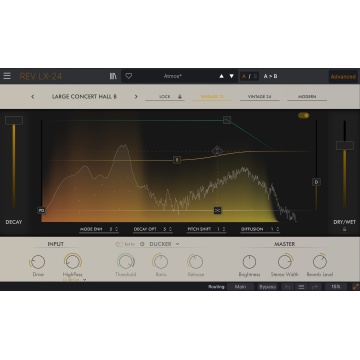Open the history list icon
Image resolution: width=360 pixels, height=360 pixels.
tap(301, 287)
